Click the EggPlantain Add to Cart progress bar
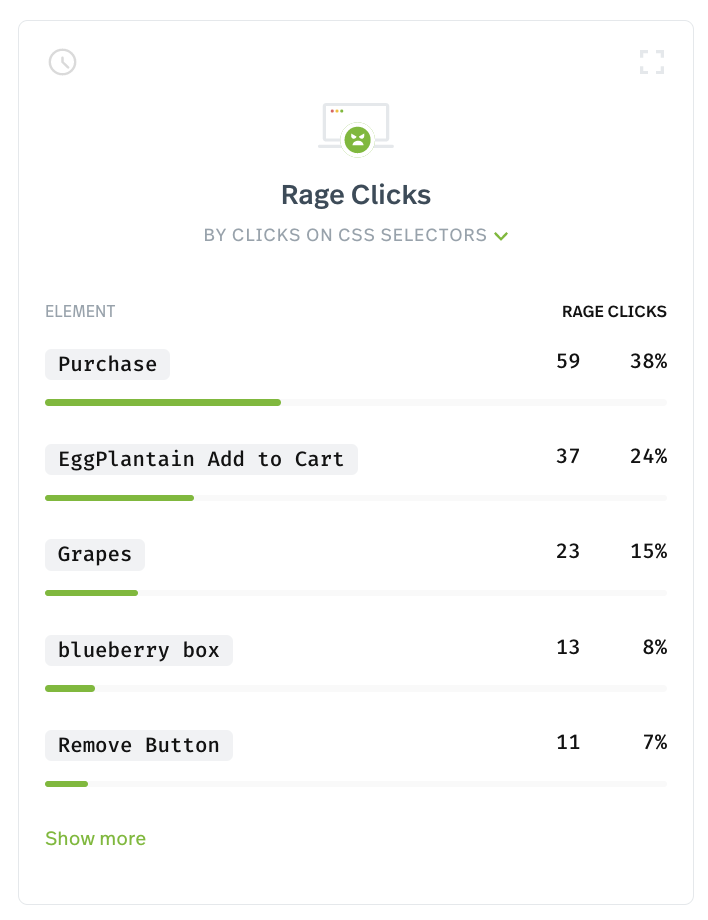 coord(356,498)
